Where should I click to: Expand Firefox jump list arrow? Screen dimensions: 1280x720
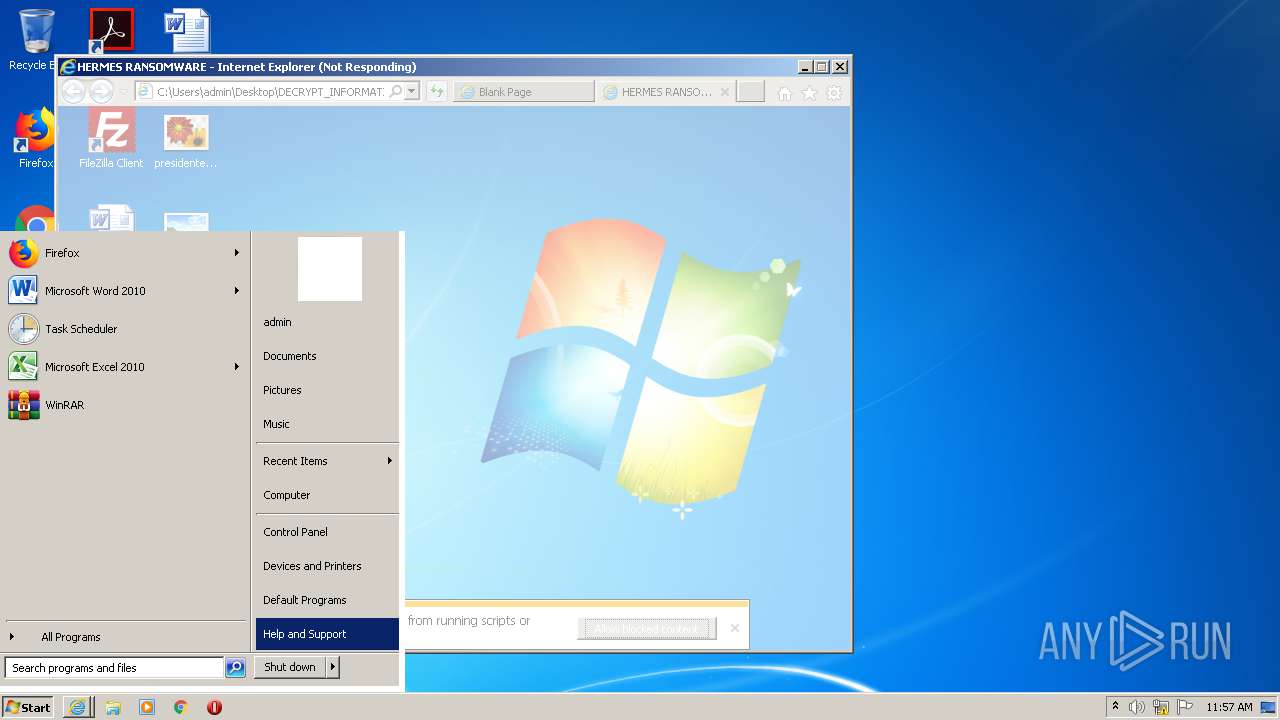[237, 253]
